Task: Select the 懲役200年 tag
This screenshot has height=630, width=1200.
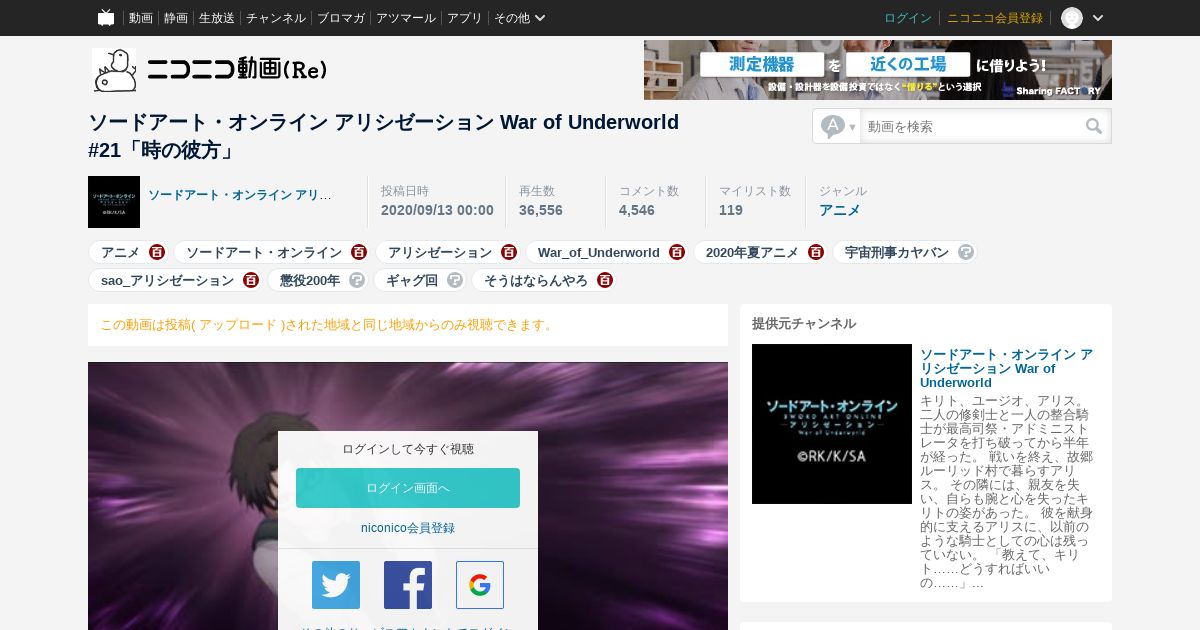Action: click(x=310, y=280)
